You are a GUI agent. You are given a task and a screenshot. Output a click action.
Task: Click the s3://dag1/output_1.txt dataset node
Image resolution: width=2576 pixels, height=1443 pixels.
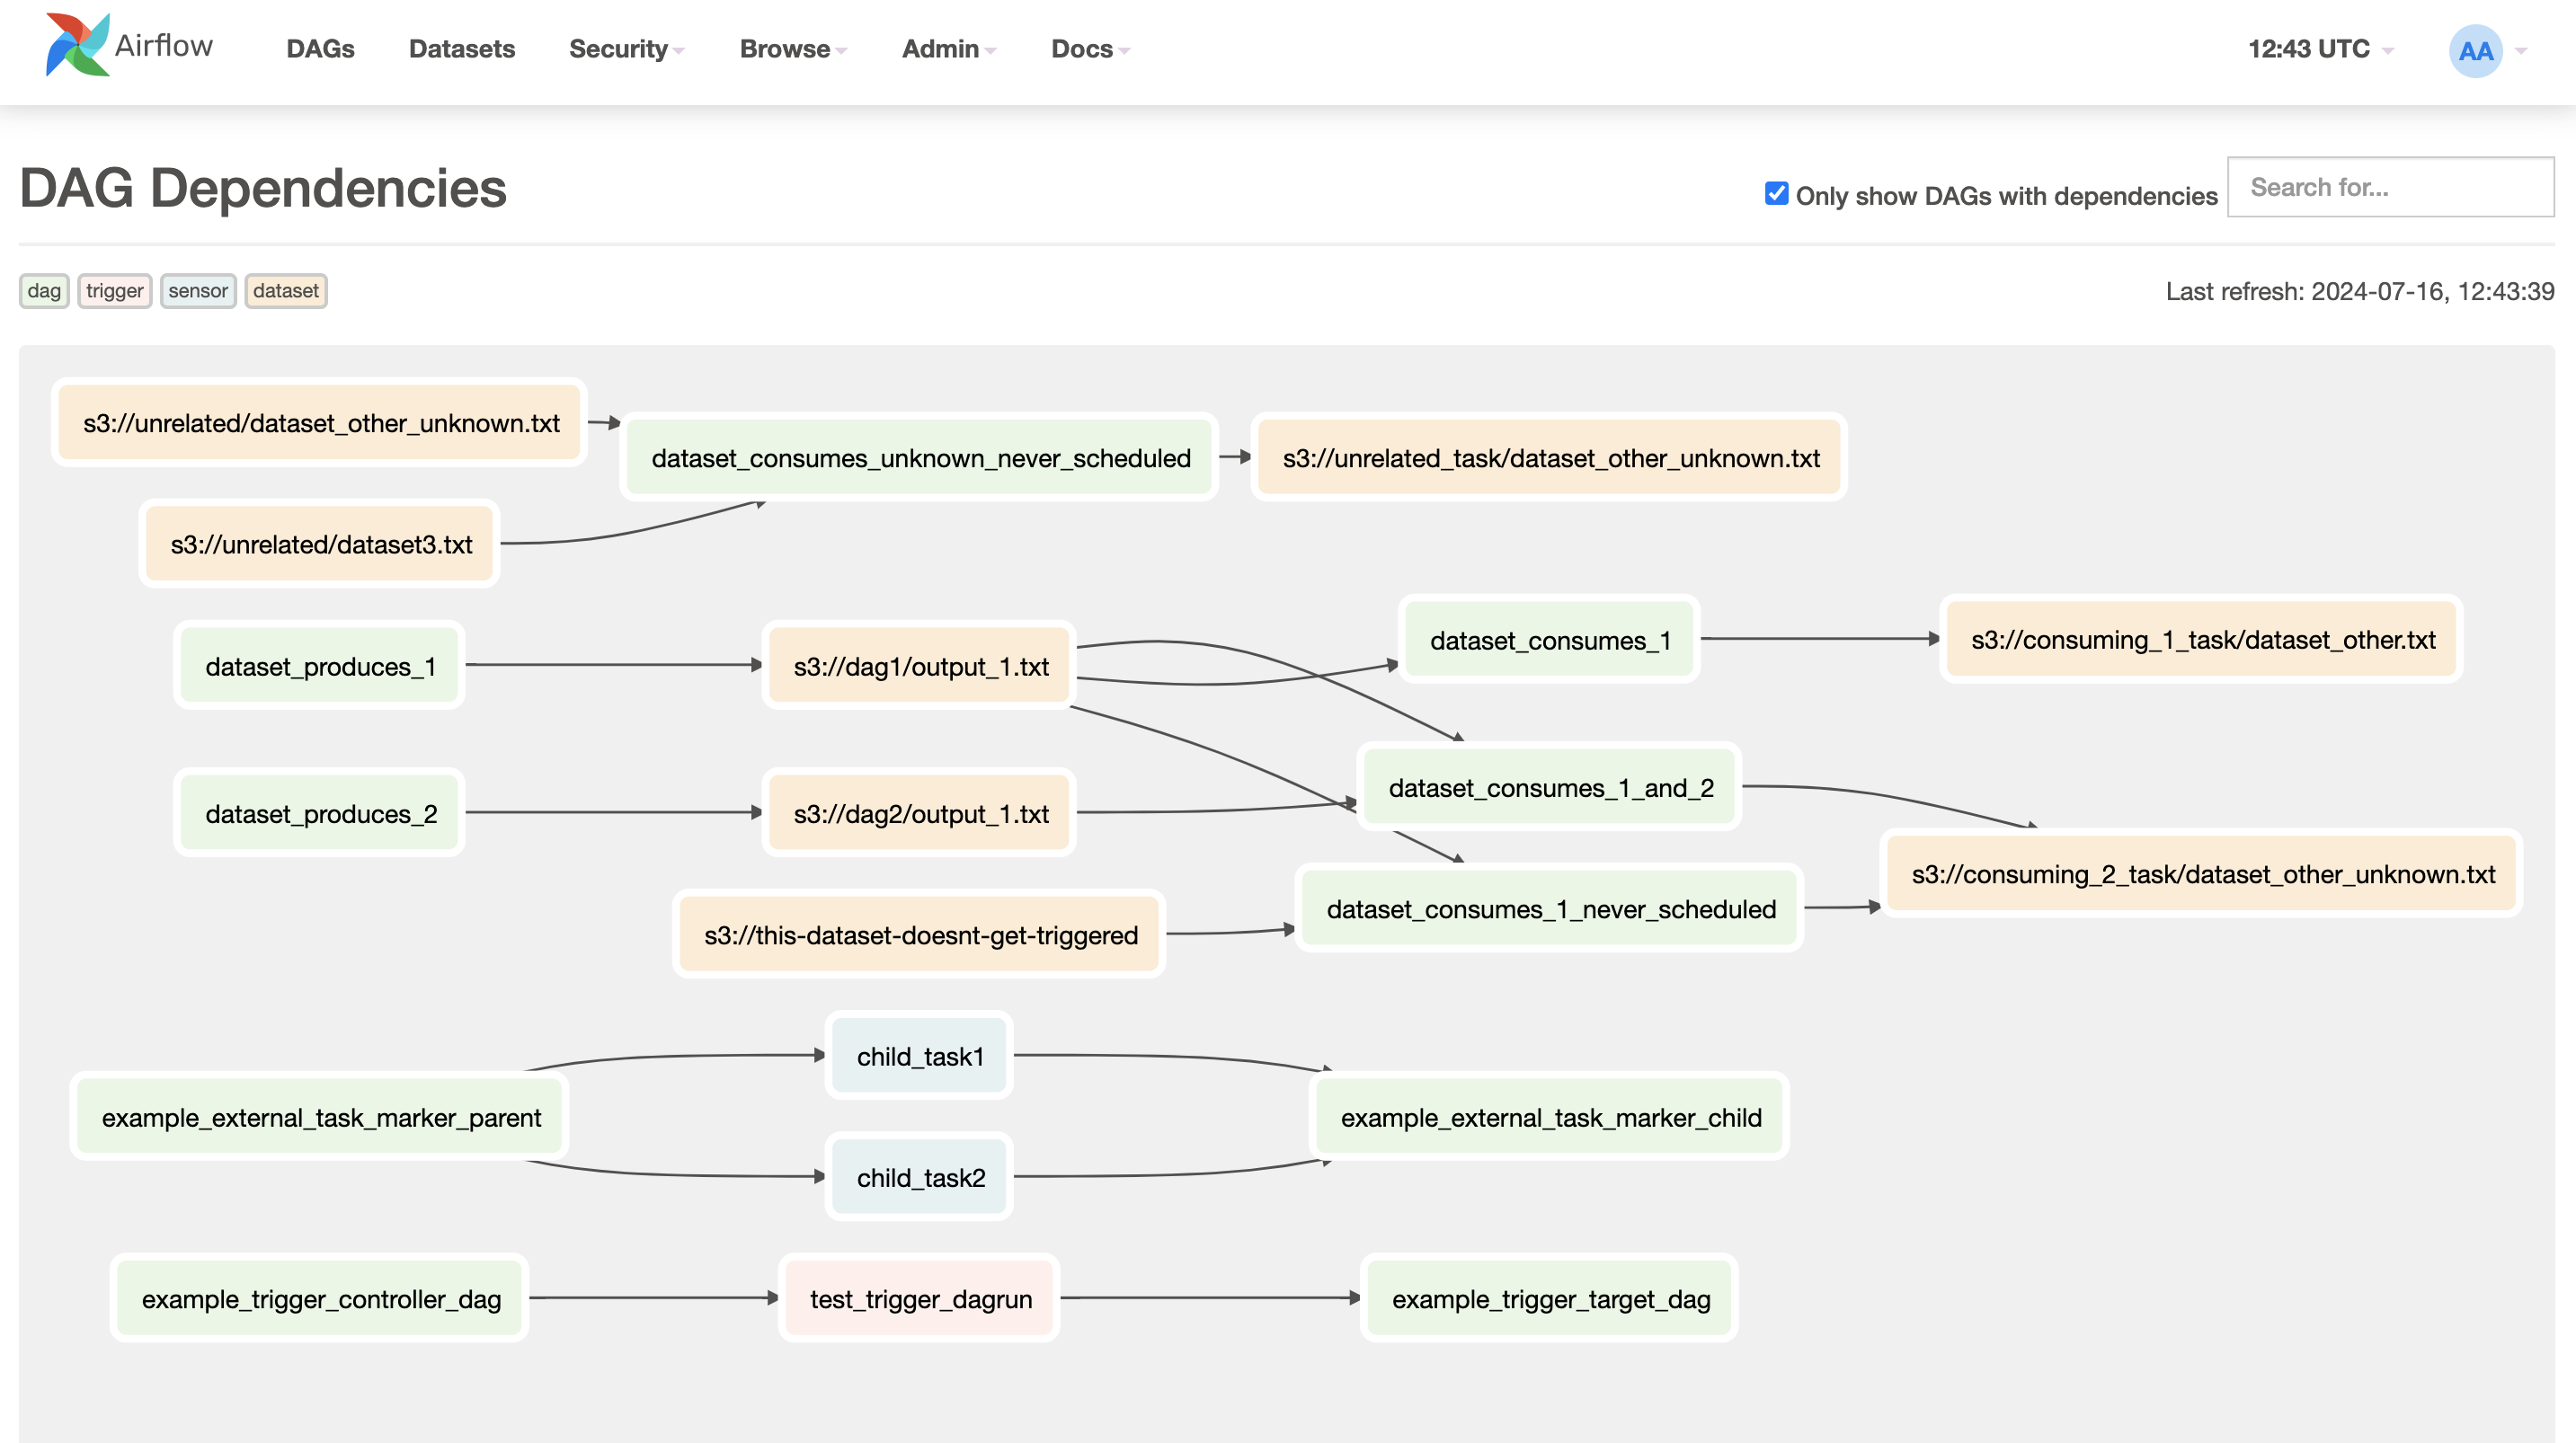pyautogui.click(x=917, y=665)
